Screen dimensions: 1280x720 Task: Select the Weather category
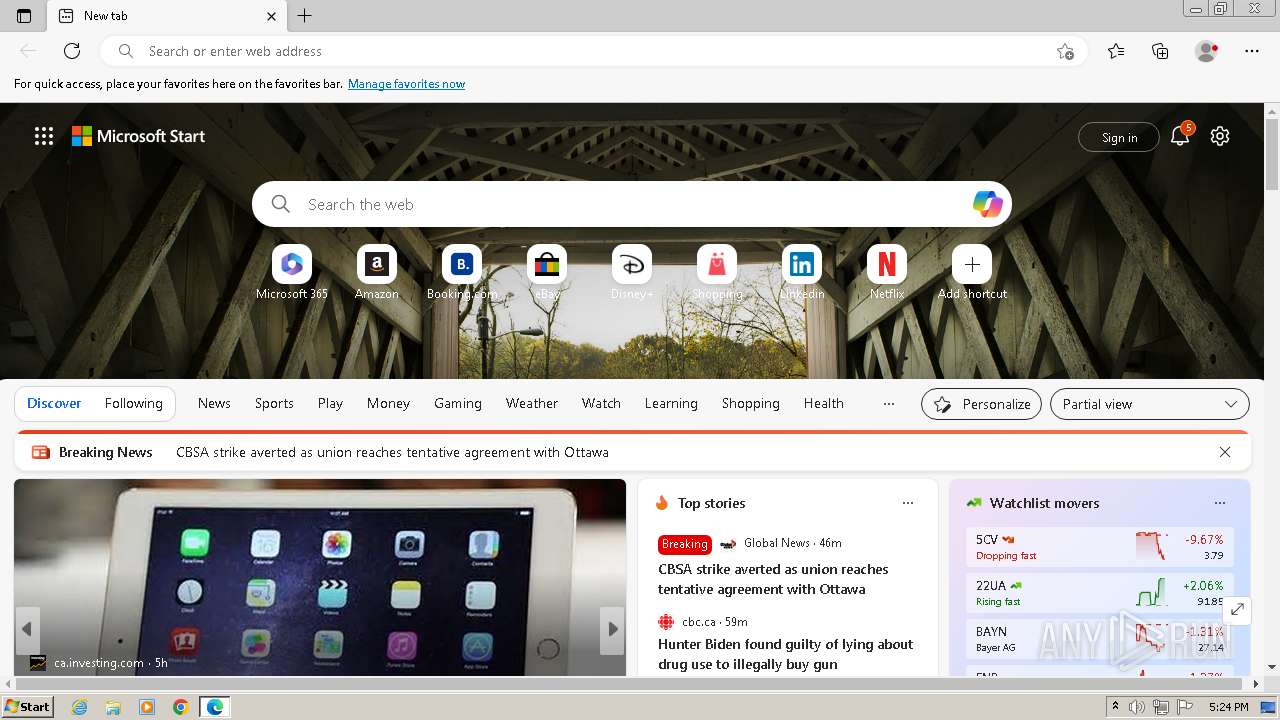tap(532, 404)
